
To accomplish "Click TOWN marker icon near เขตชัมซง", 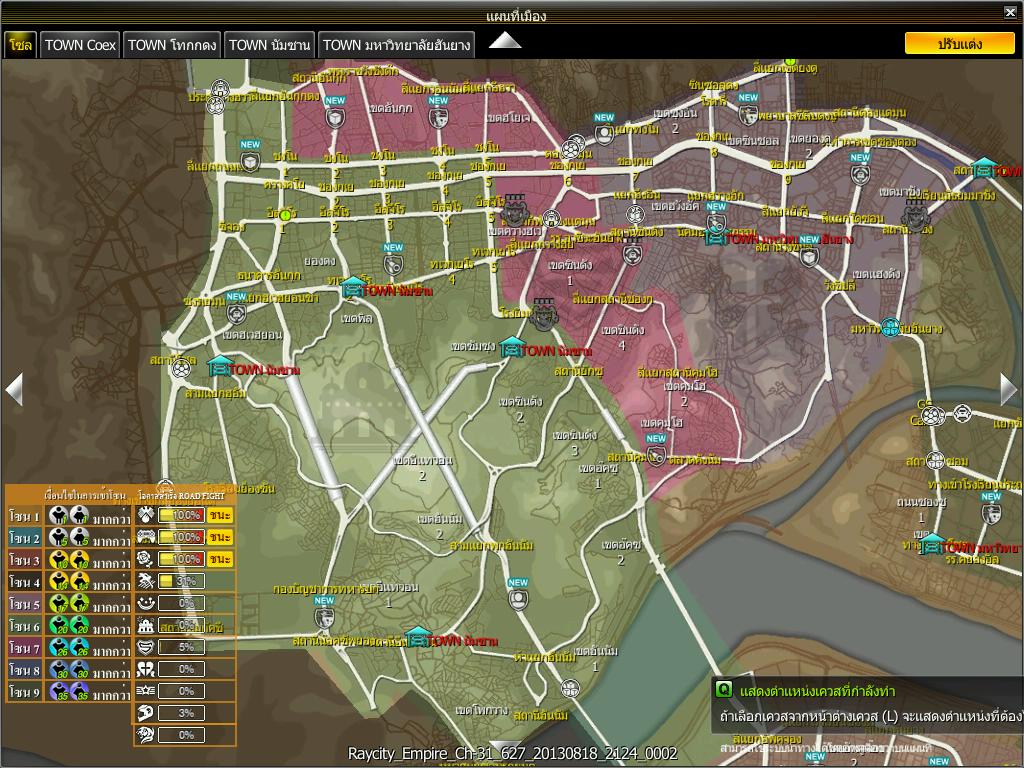I will pos(512,347).
